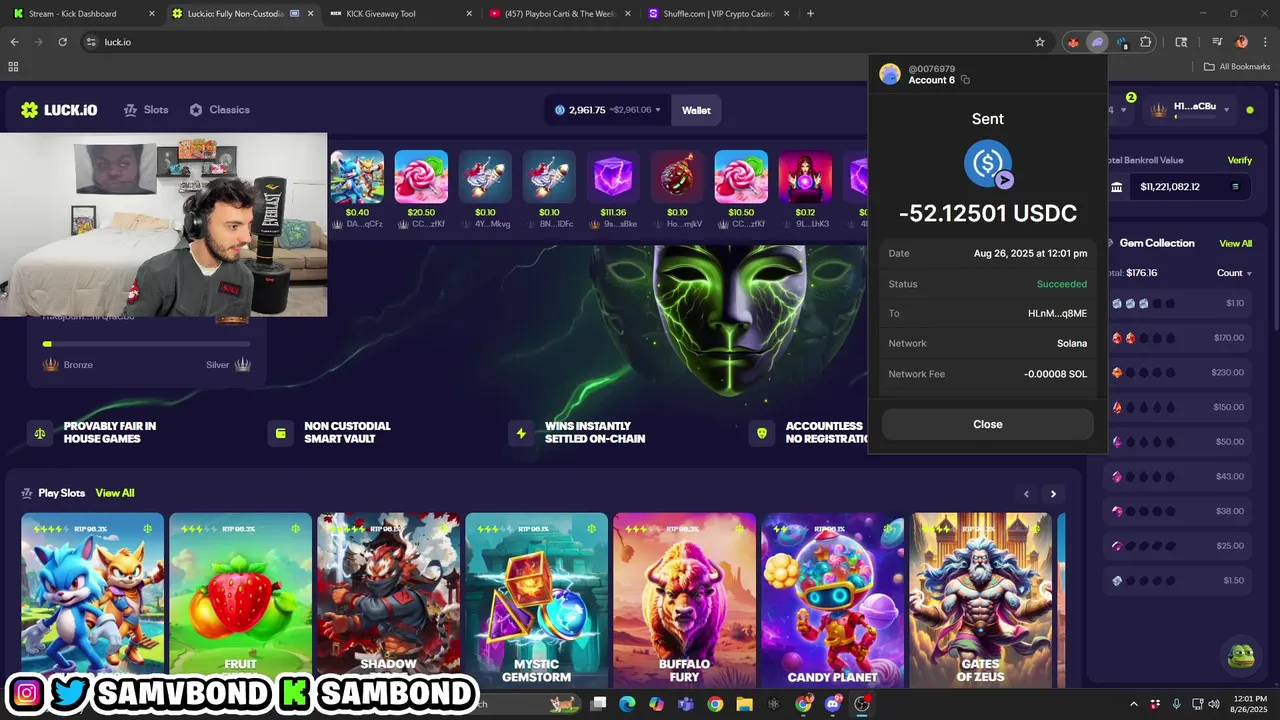Open the Chrome three-dot menu
This screenshot has width=1280, height=720.
pos(1265,42)
